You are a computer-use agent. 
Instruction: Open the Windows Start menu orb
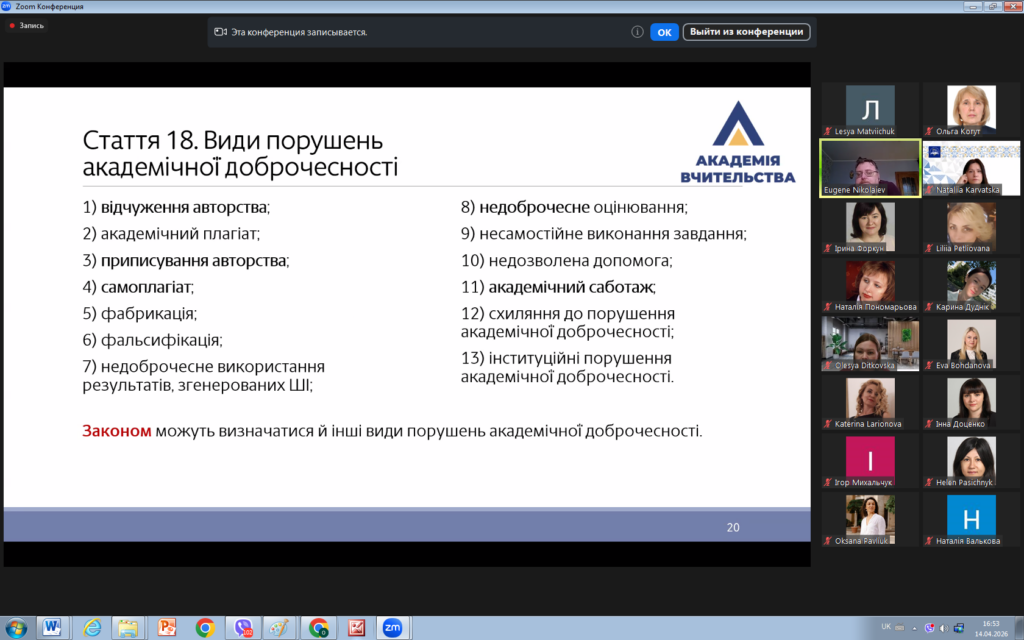click(x=17, y=627)
